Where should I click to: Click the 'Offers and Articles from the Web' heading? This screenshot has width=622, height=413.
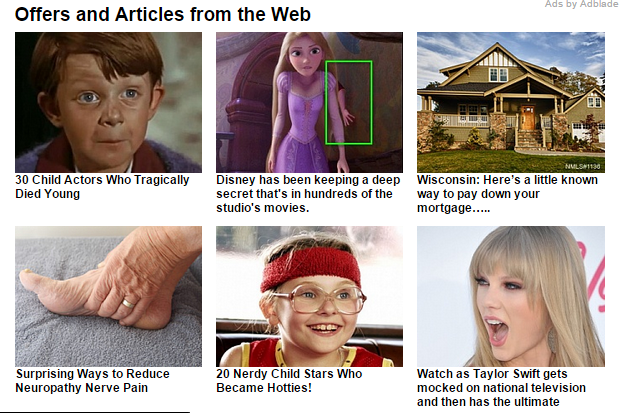coord(163,15)
